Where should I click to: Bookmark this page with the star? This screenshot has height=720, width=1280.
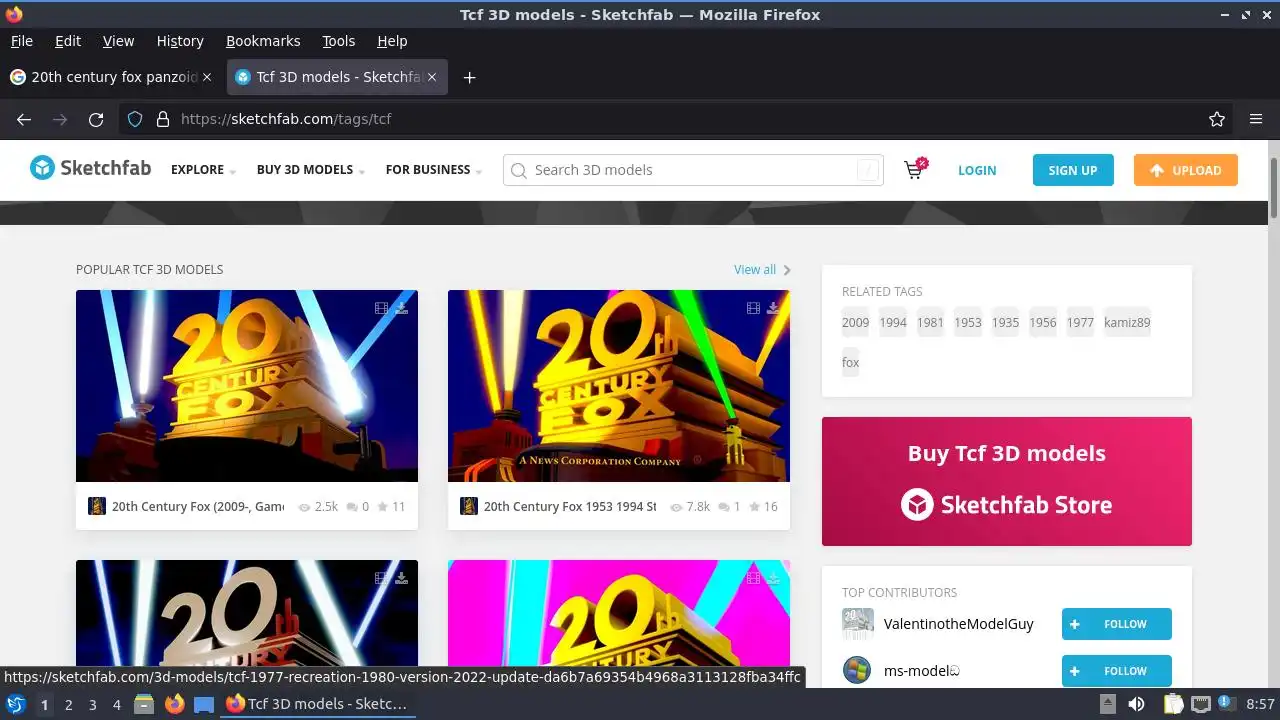click(1217, 119)
